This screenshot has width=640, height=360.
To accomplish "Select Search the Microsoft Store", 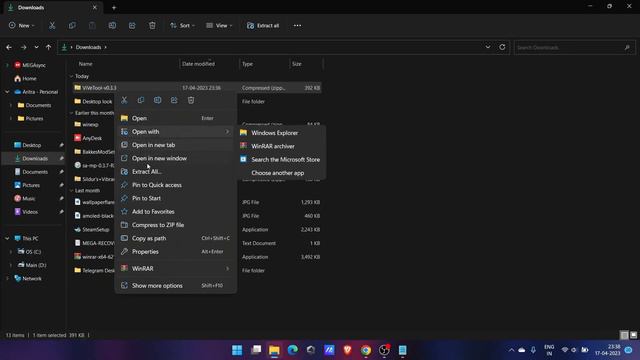I will [281, 160].
